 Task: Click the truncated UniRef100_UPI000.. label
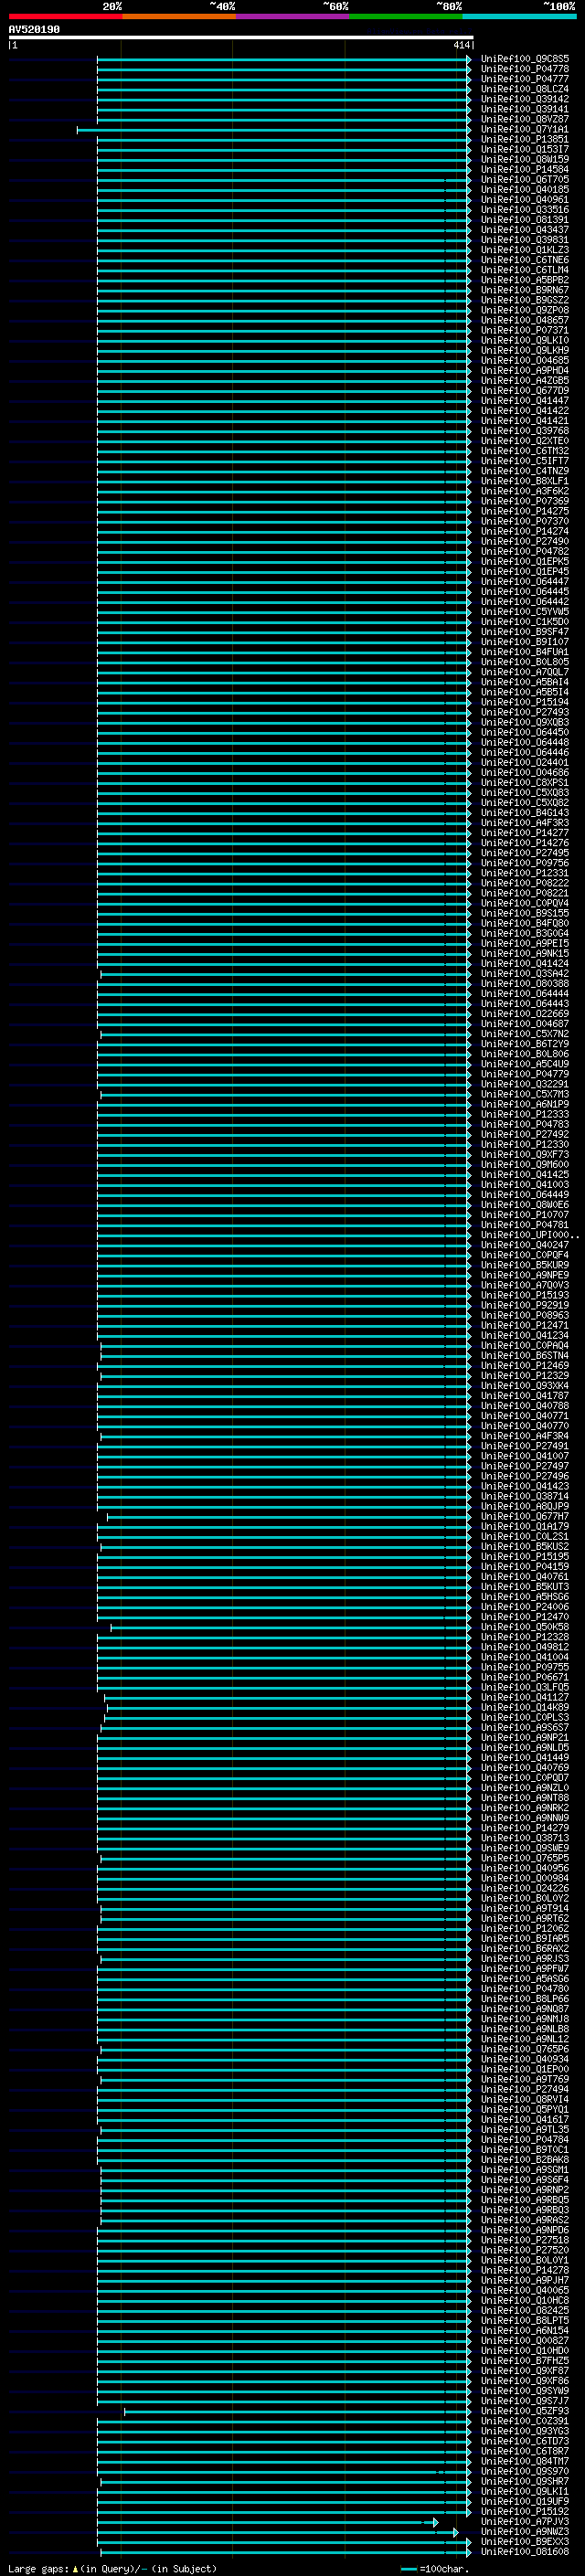coord(530,1235)
